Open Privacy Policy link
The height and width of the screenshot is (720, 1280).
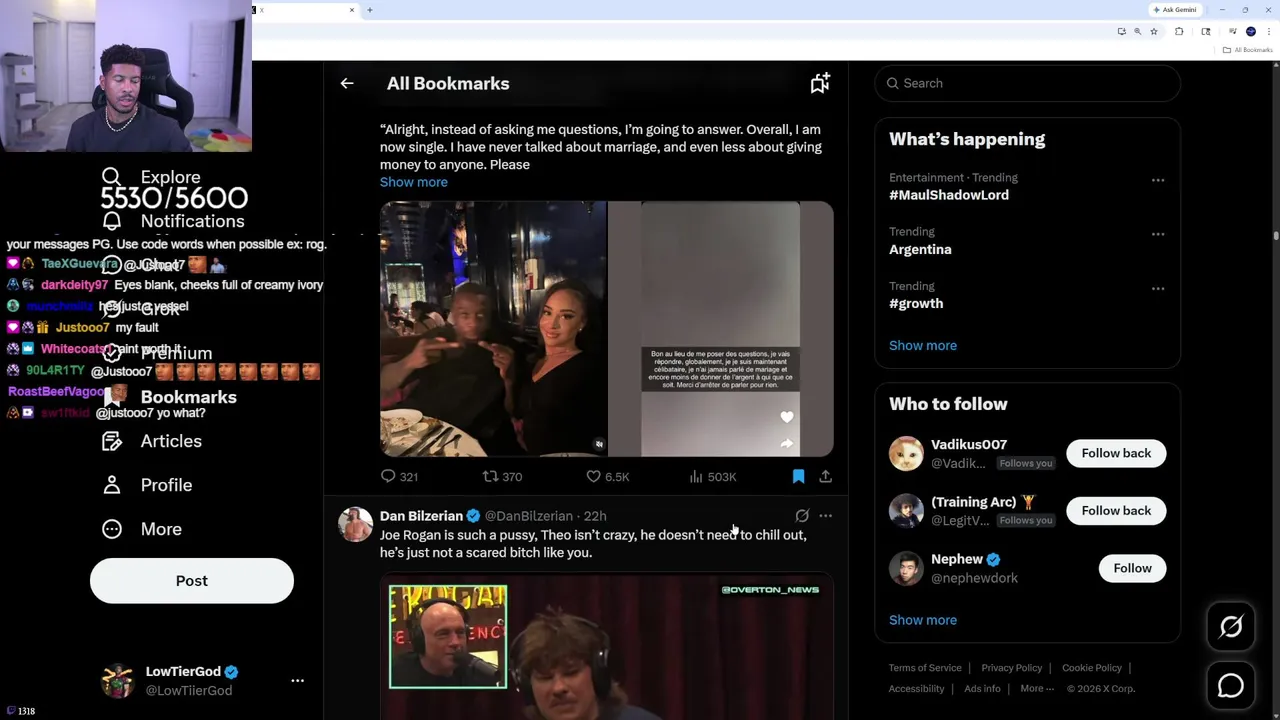[1012, 668]
